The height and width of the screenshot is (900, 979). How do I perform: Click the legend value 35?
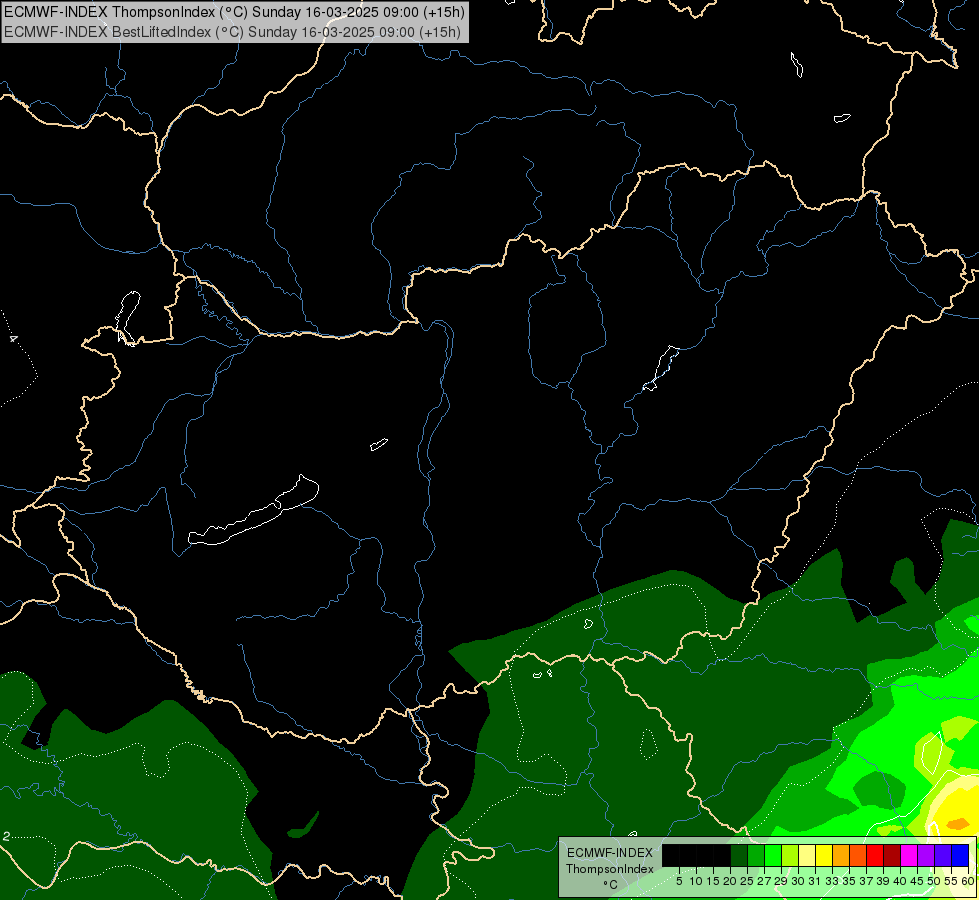pyautogui.click(x=849, y=881)
